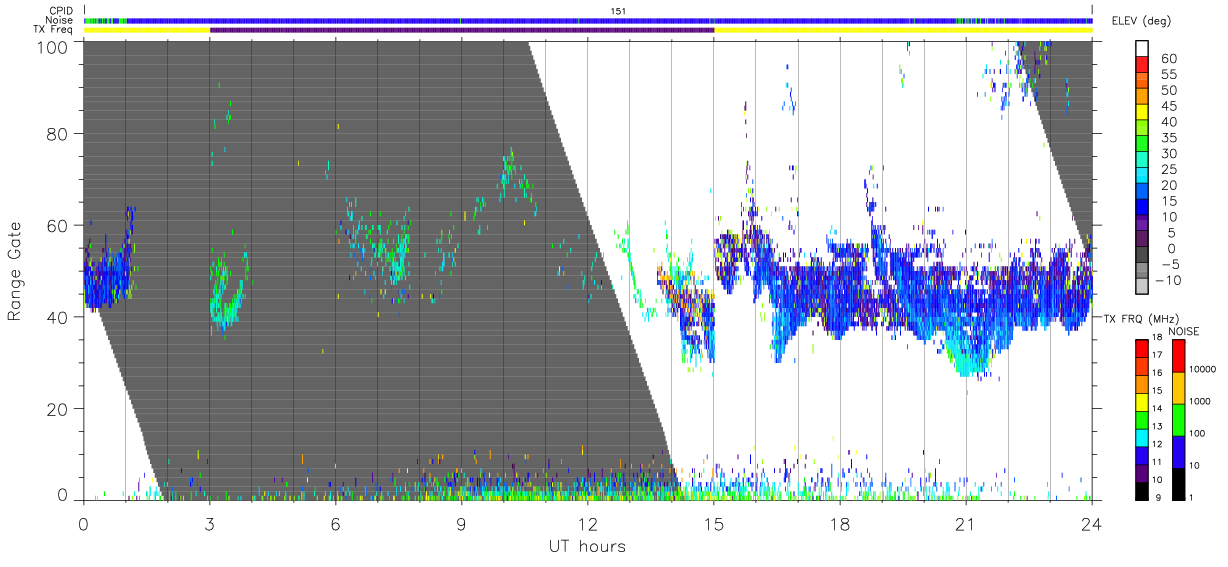The image size is (1228, 567).
Task: Click the 30 label on the ELEV scale
Action: (1167, 154)
